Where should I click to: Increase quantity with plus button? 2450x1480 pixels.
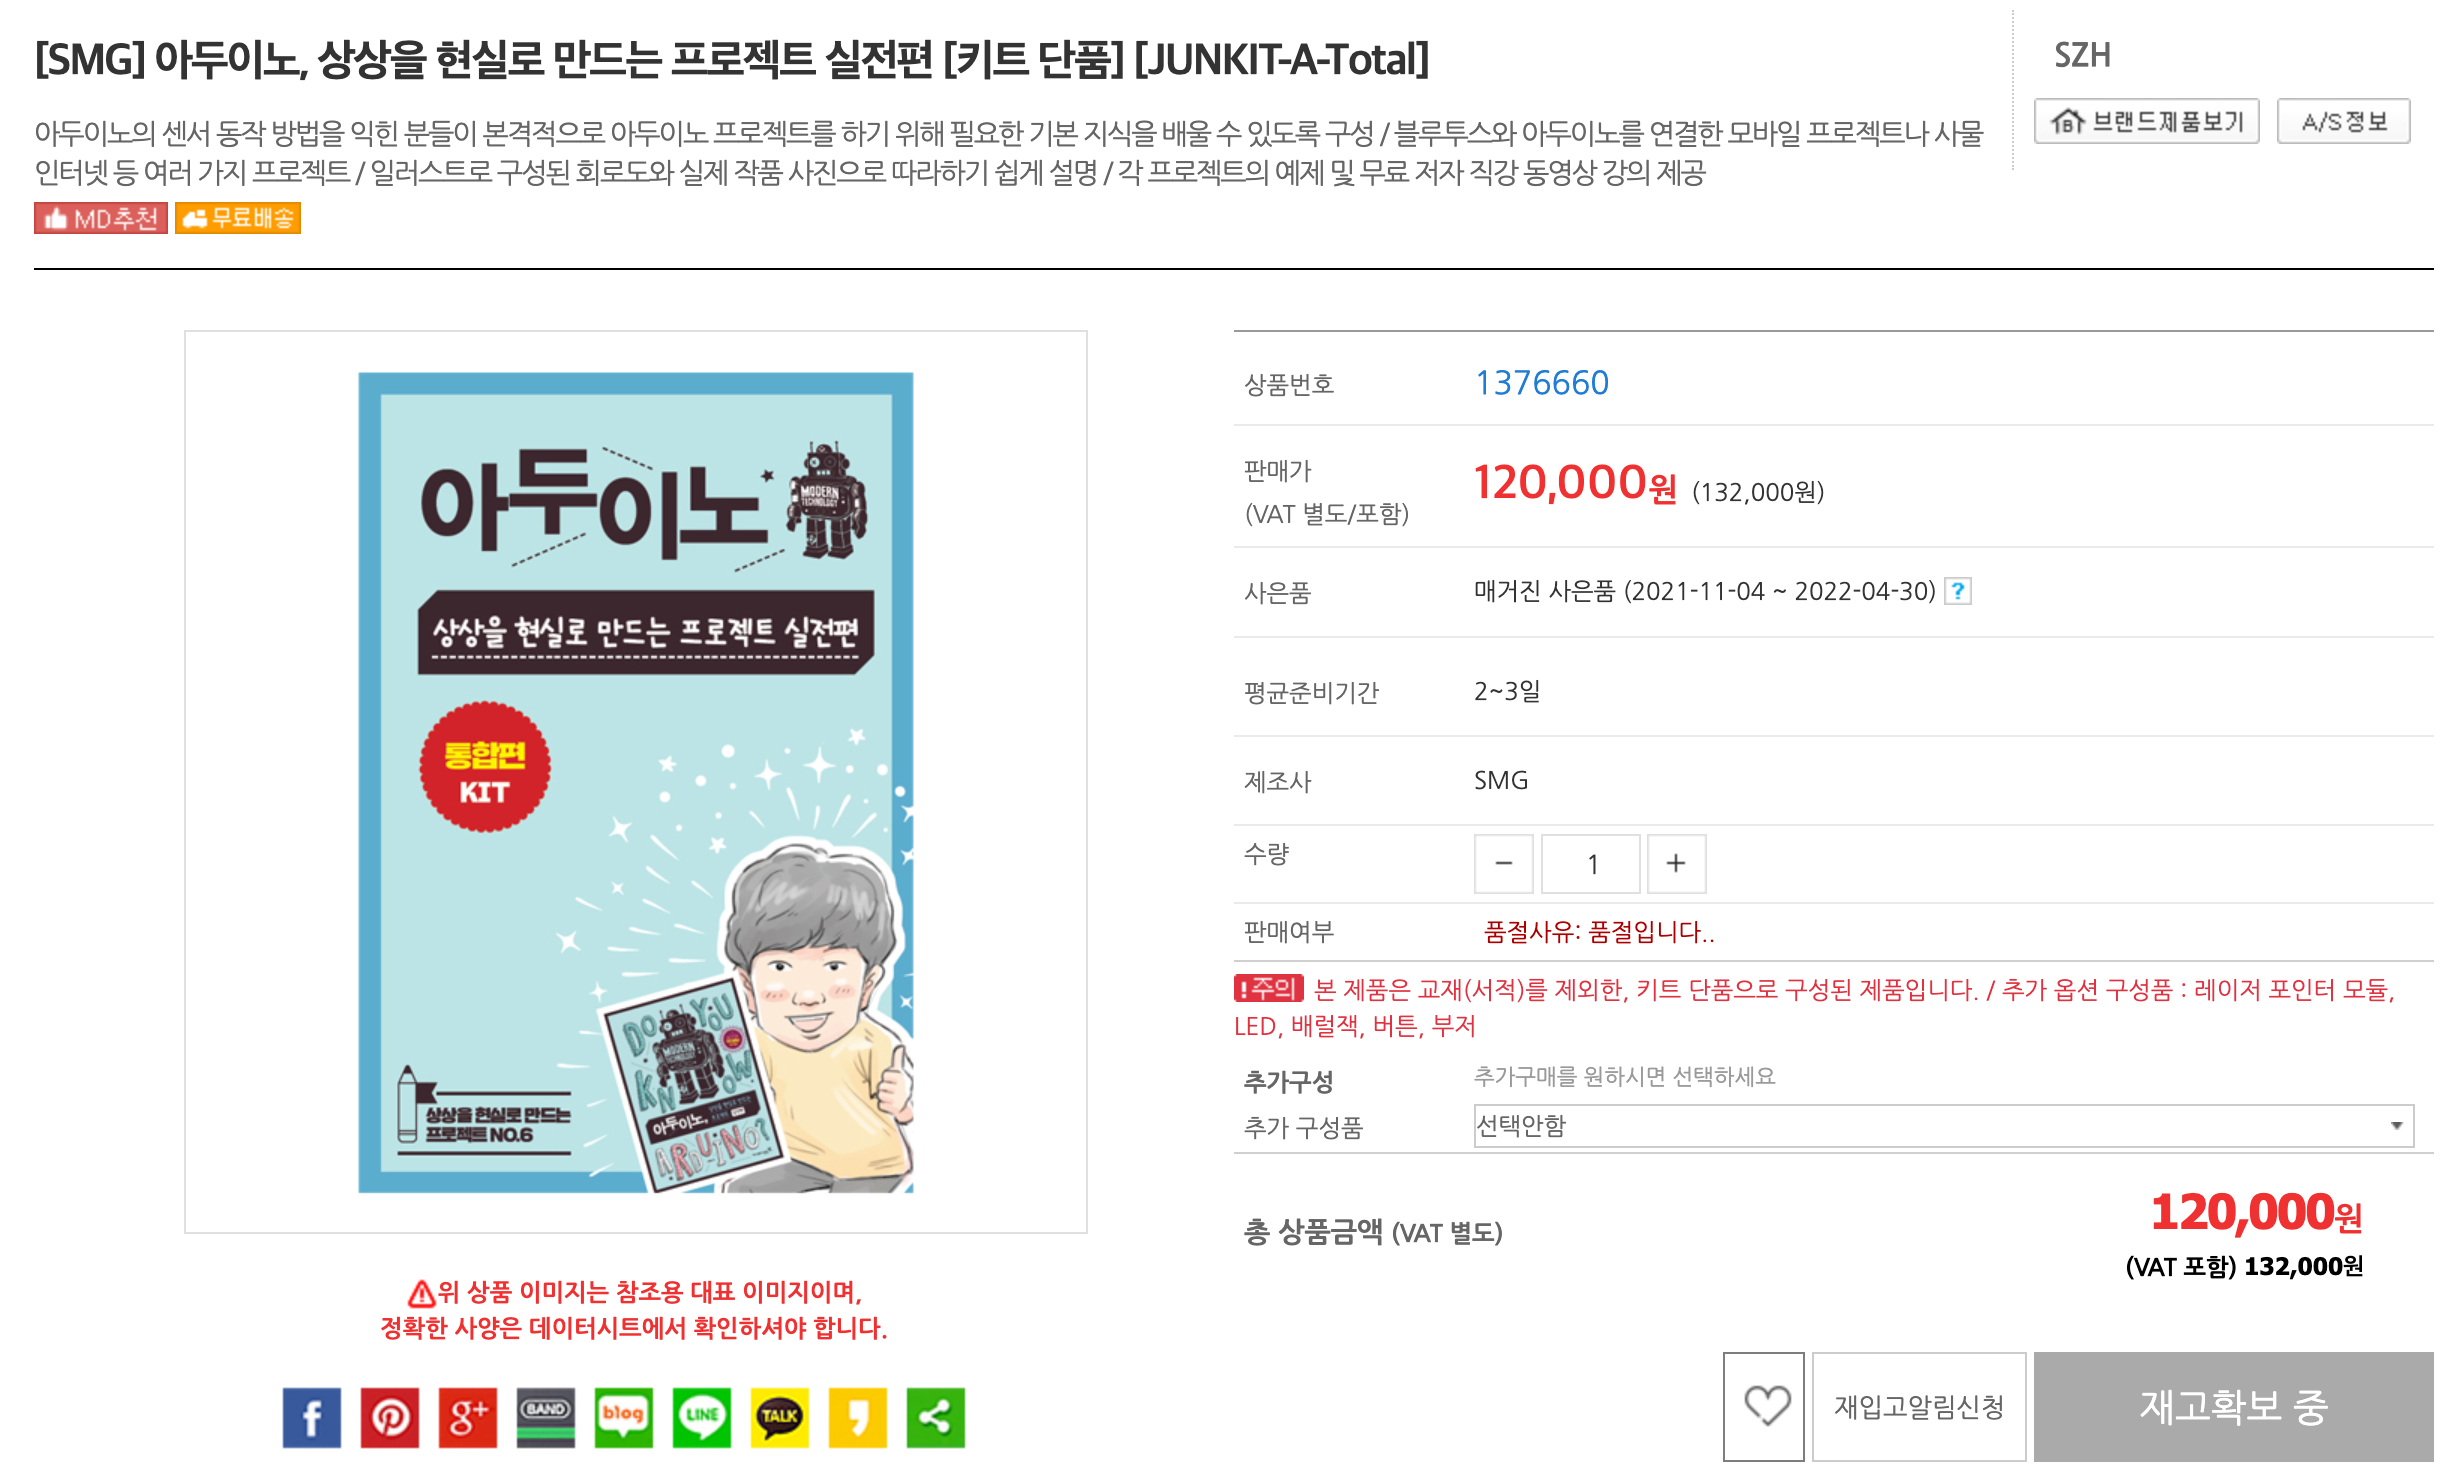point(1676,863)
